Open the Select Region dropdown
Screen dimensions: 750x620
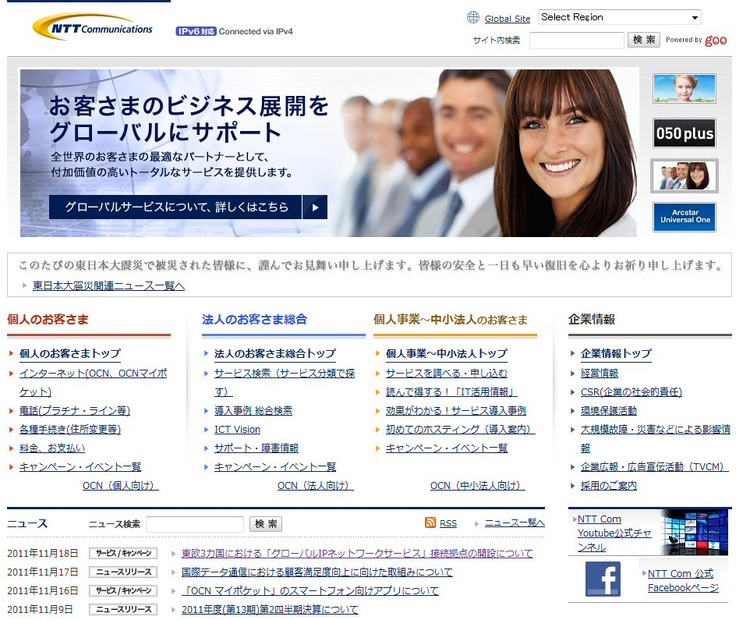pos(619,17)
